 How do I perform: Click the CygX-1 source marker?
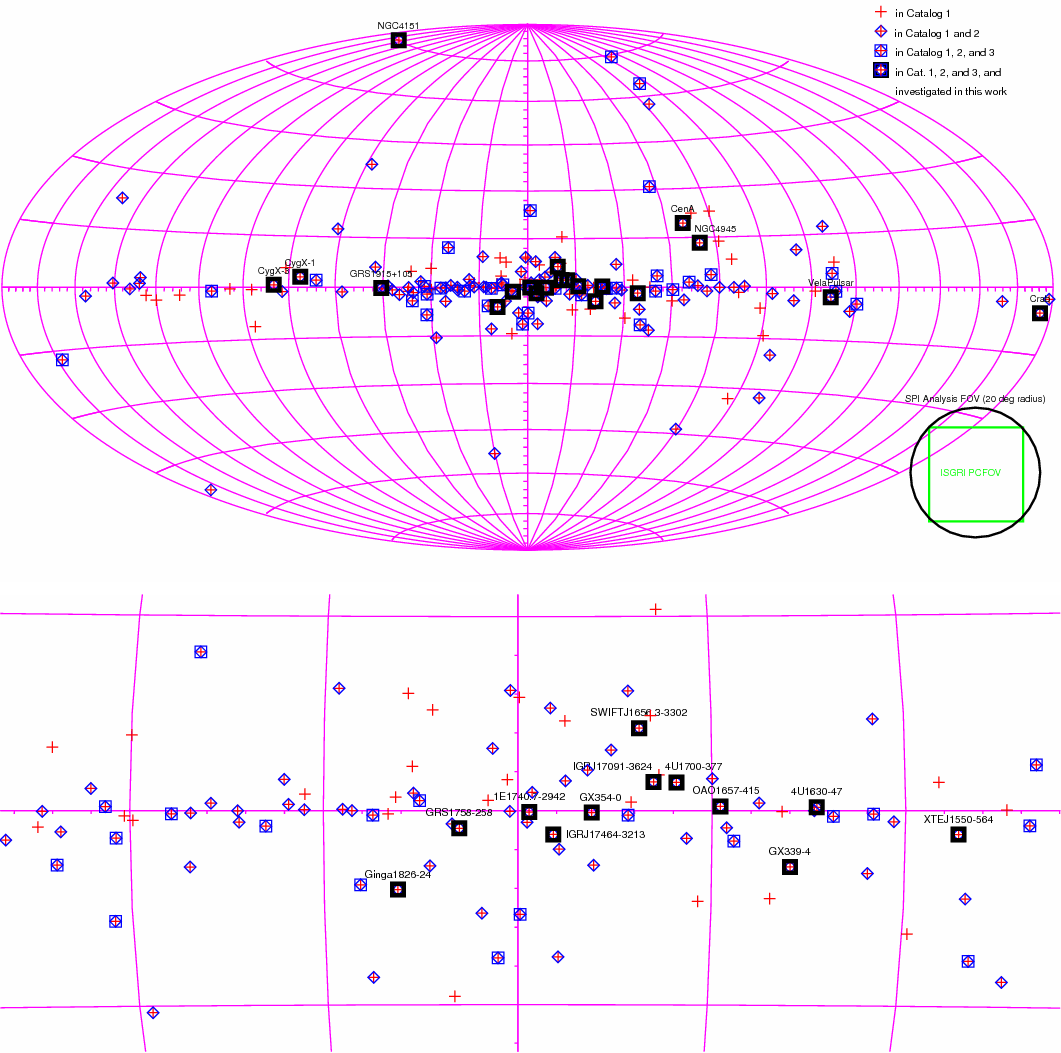pos(300,276)
